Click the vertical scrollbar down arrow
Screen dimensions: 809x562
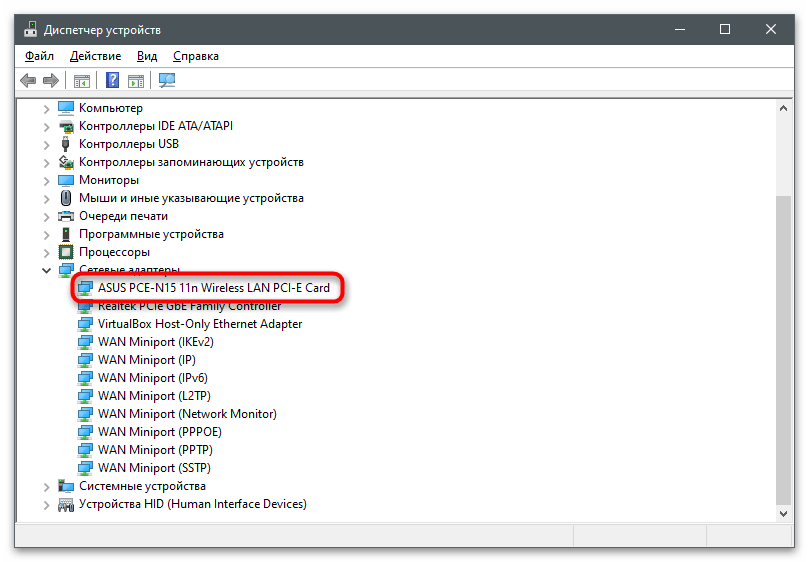click(x=783, y=514)
